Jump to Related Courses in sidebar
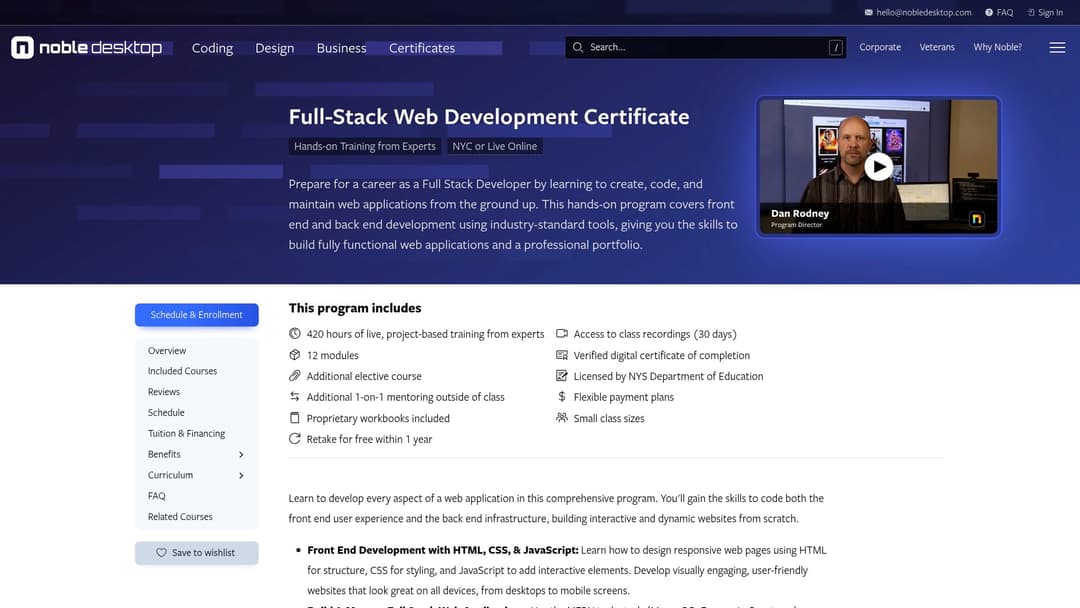The width and height of the screenshot is (1080, 608). coord(180,516)
